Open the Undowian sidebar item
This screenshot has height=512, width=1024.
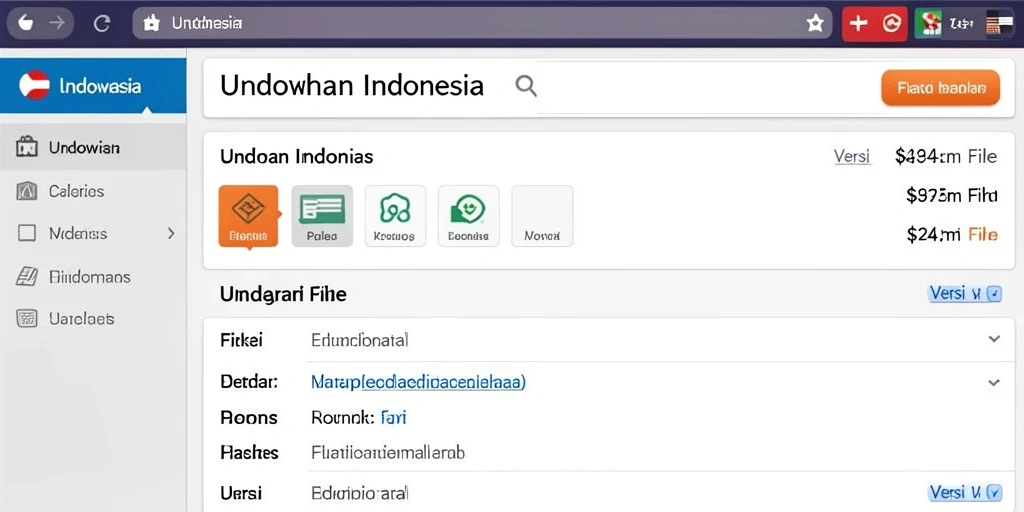point(93,148)
